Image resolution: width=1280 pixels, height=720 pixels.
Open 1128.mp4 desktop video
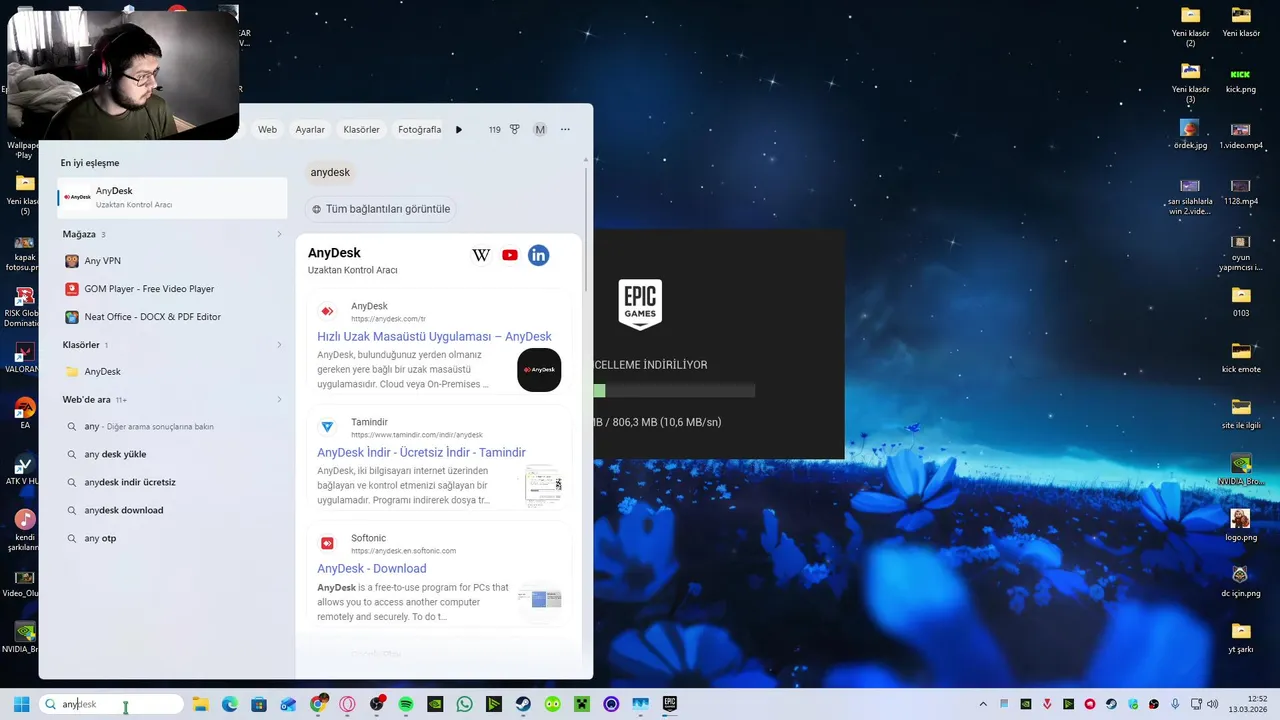coord(1241,192)
